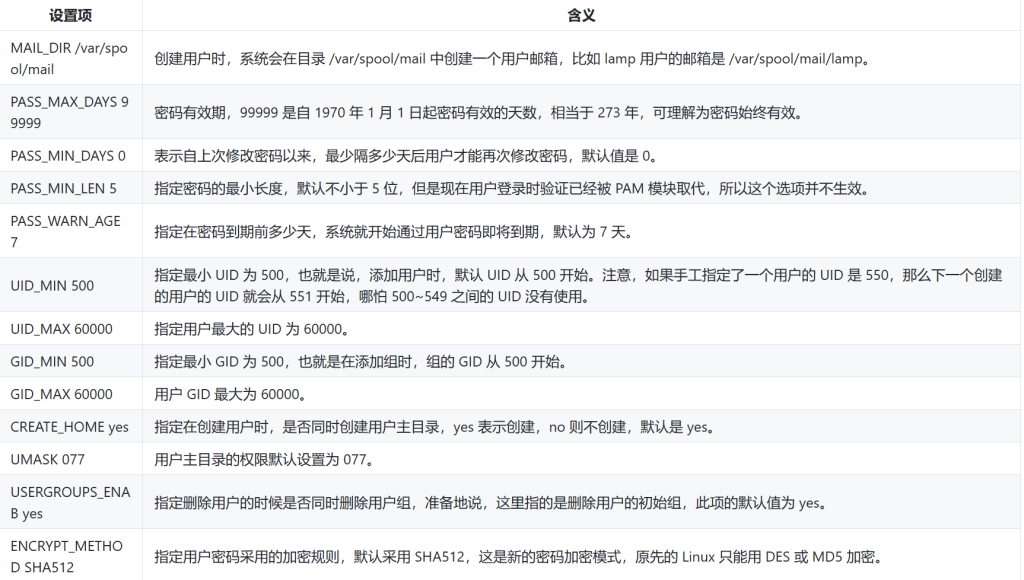Select the MAIL_DIR /var/spool/mail setting cell
1024x580 pixels.
[x=70, y=59]
